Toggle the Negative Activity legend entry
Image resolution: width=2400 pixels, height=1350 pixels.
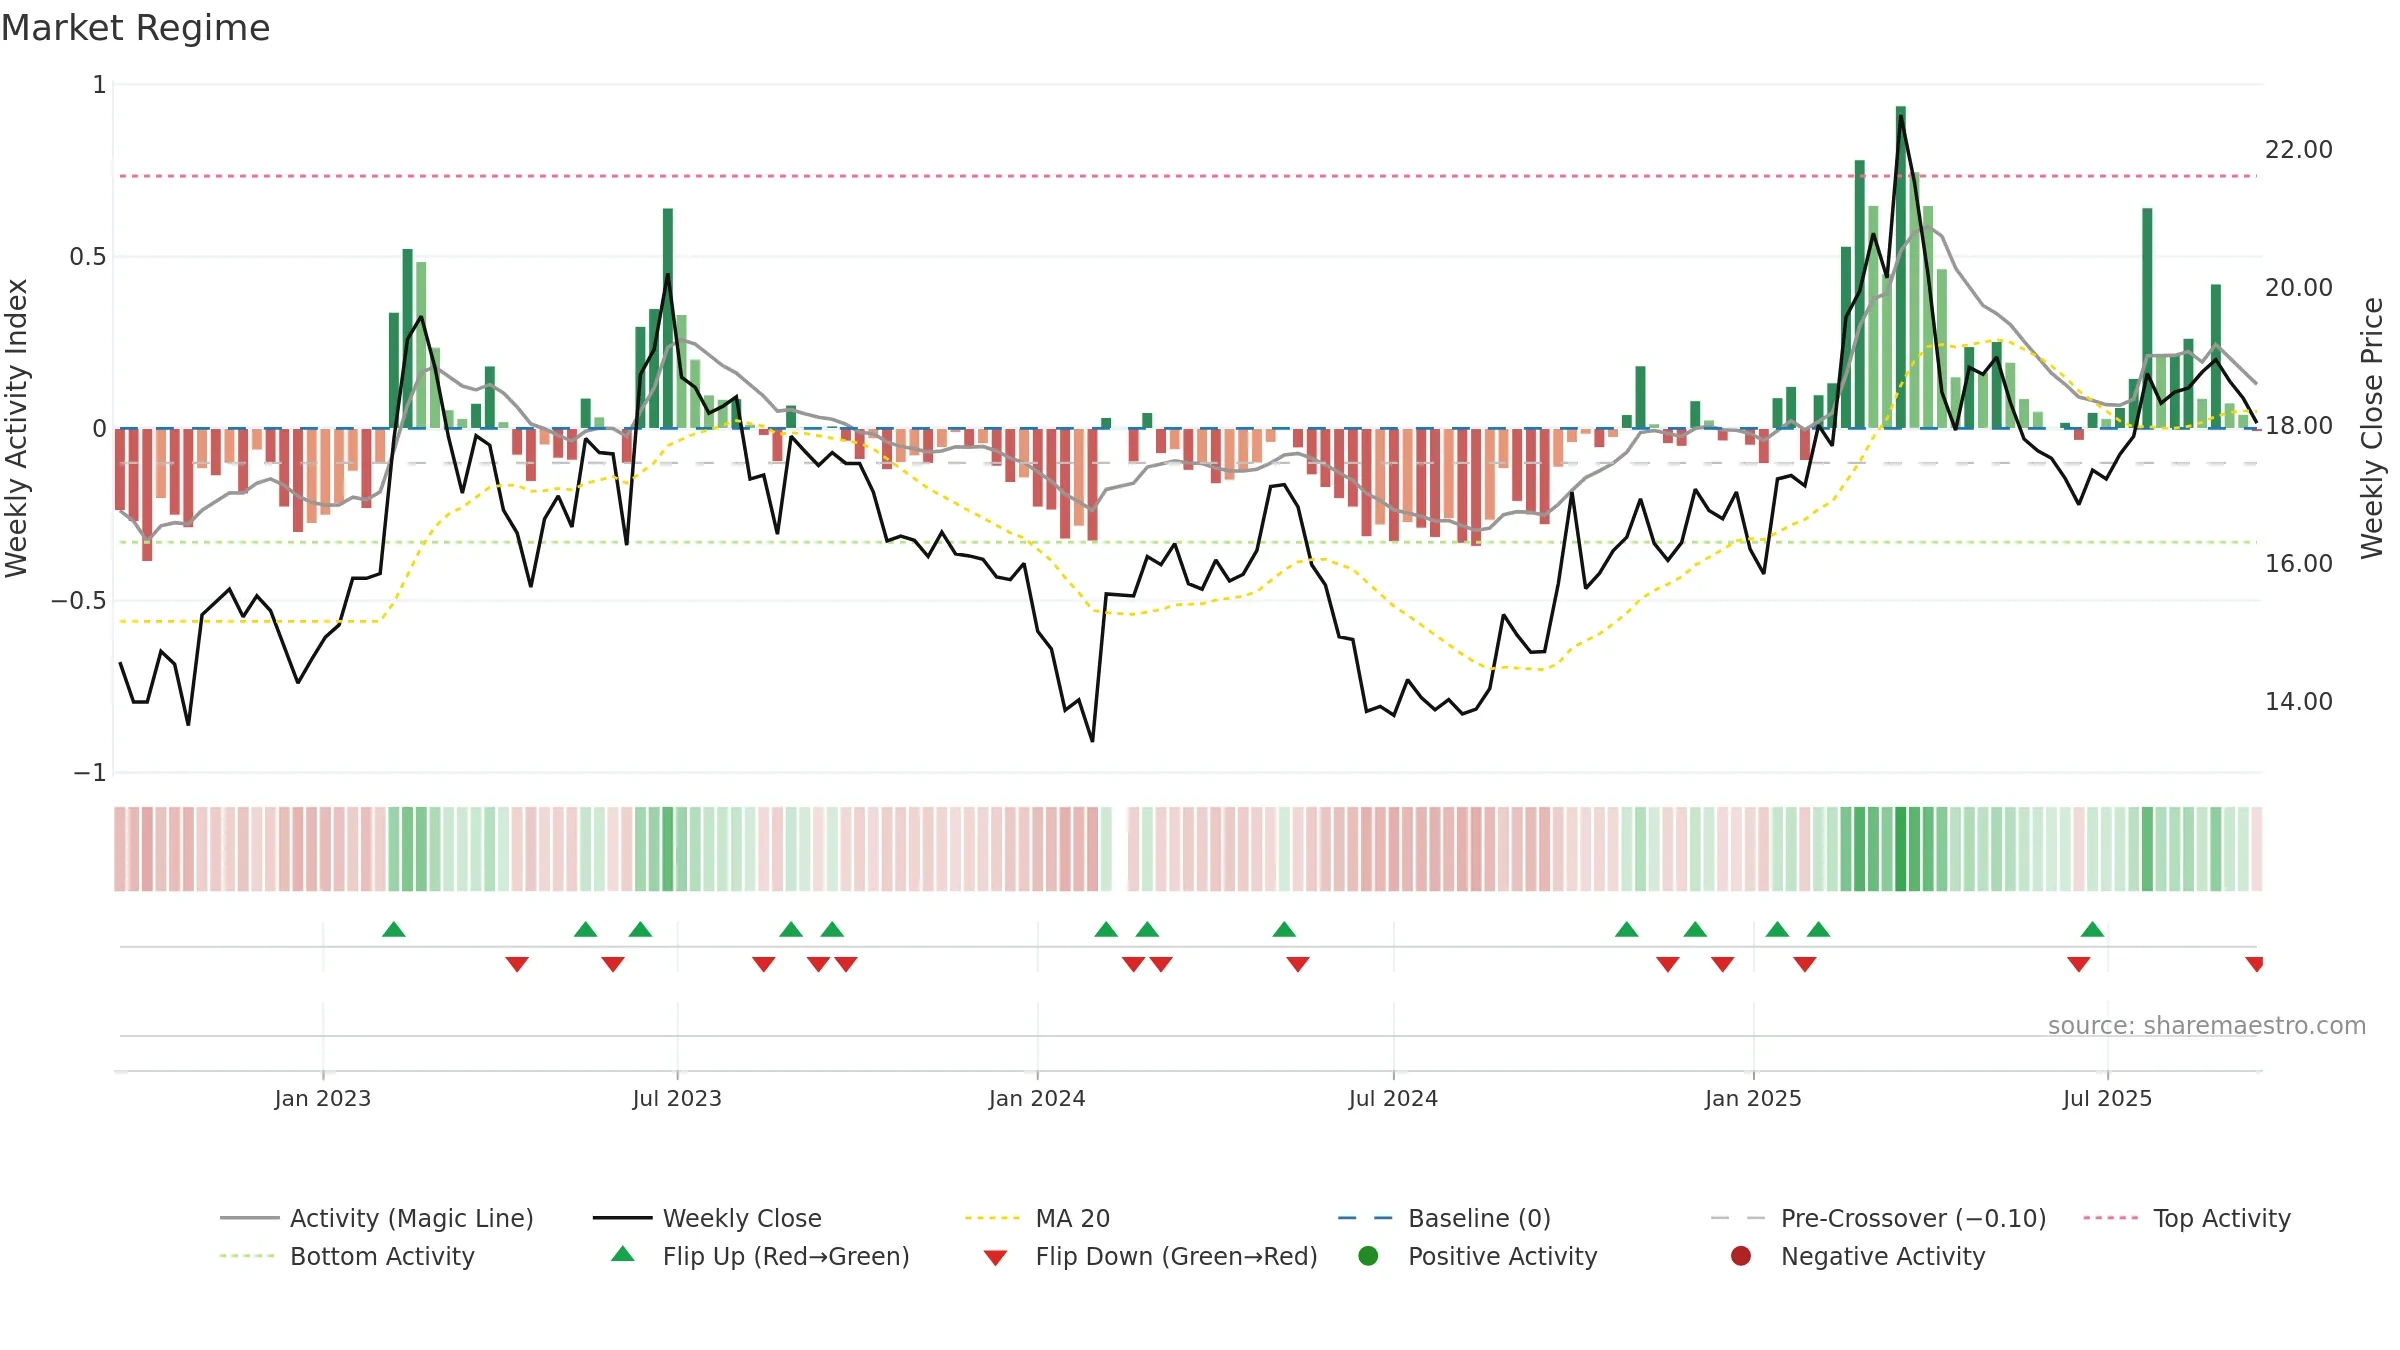[x=1857, y=1256]
